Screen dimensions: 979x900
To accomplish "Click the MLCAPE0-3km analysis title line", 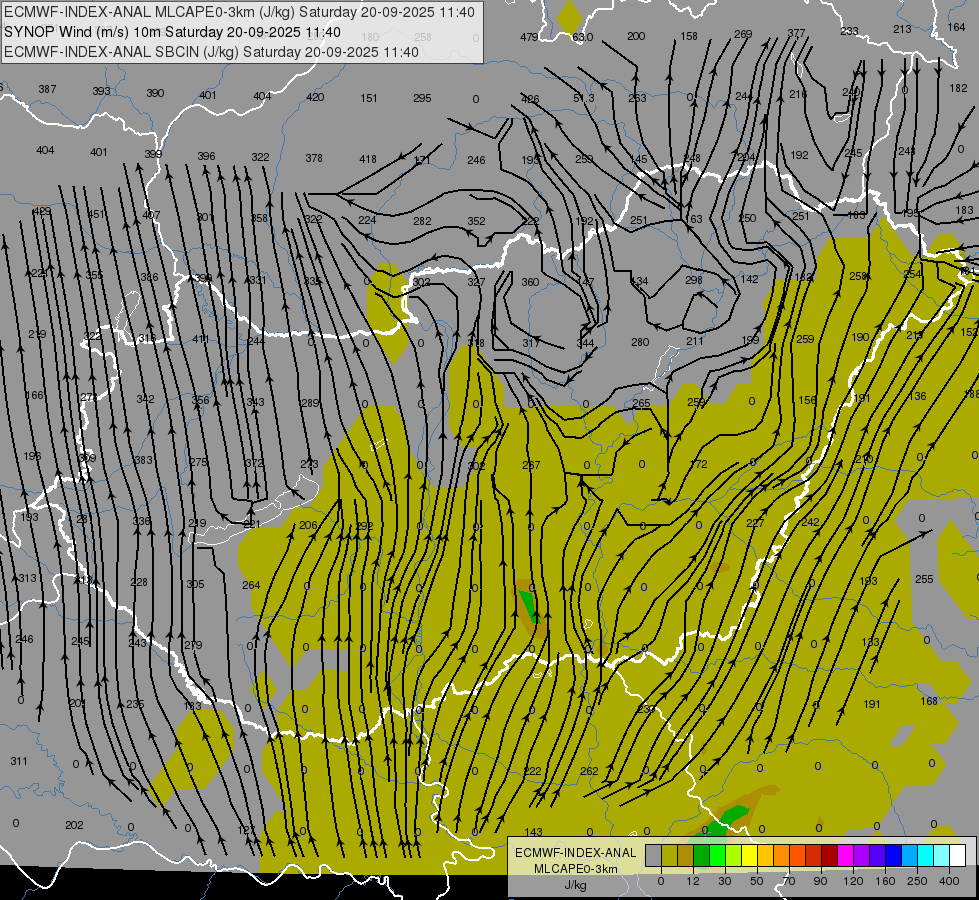I will tap(239, 12).
